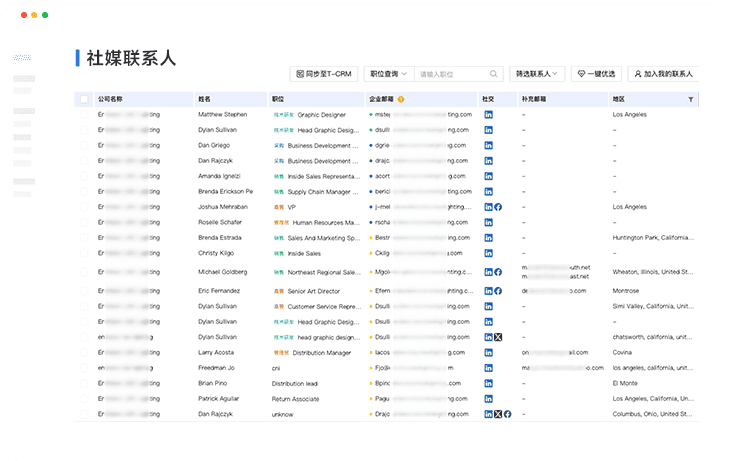Open the 筛选联系人 dropdown
Image resolution: width=731 pixels, height=461 pixels.
point(536,74)
